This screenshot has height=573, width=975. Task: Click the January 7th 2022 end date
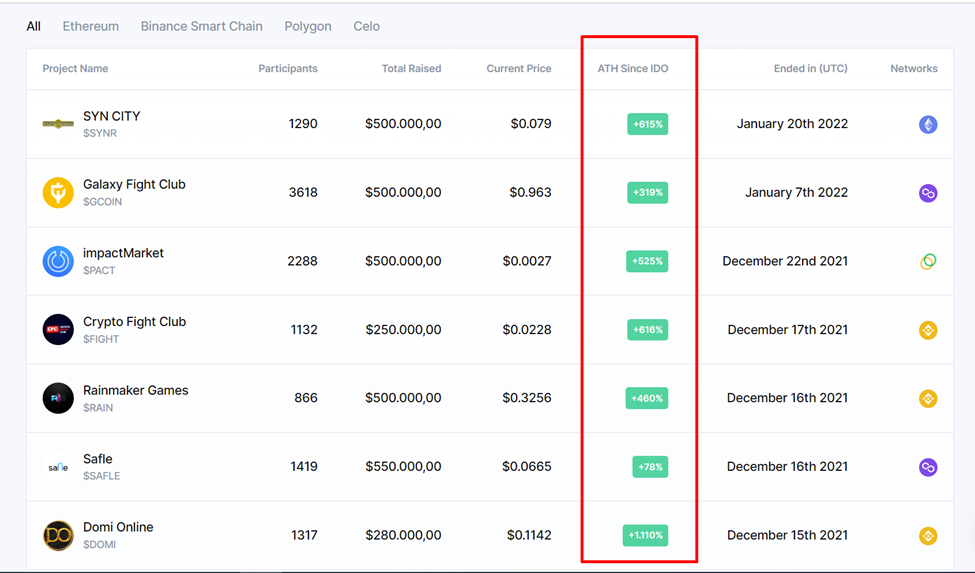pyautogui.click(x=797, y=193)
